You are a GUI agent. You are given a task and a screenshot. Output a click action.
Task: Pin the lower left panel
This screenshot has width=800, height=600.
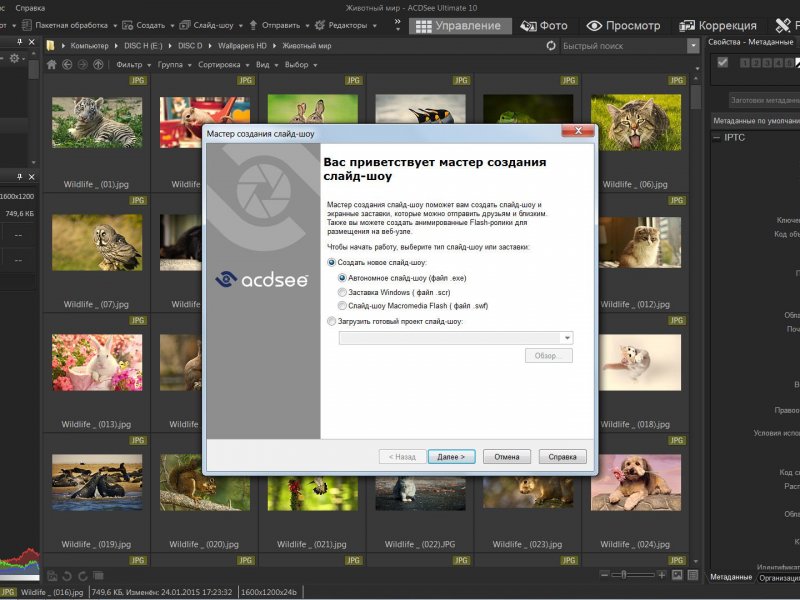[19, 177]
